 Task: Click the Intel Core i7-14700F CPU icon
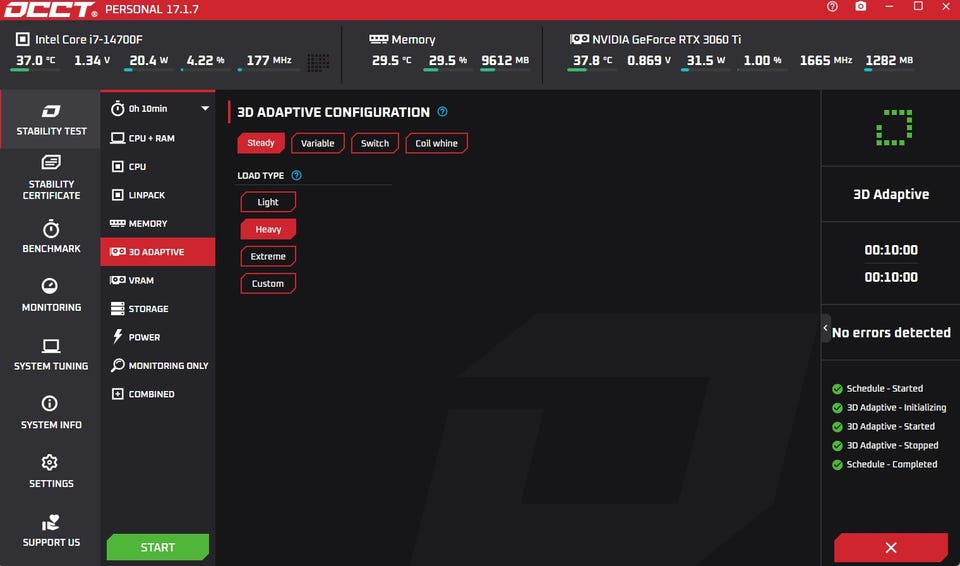(x=23, y=40)
